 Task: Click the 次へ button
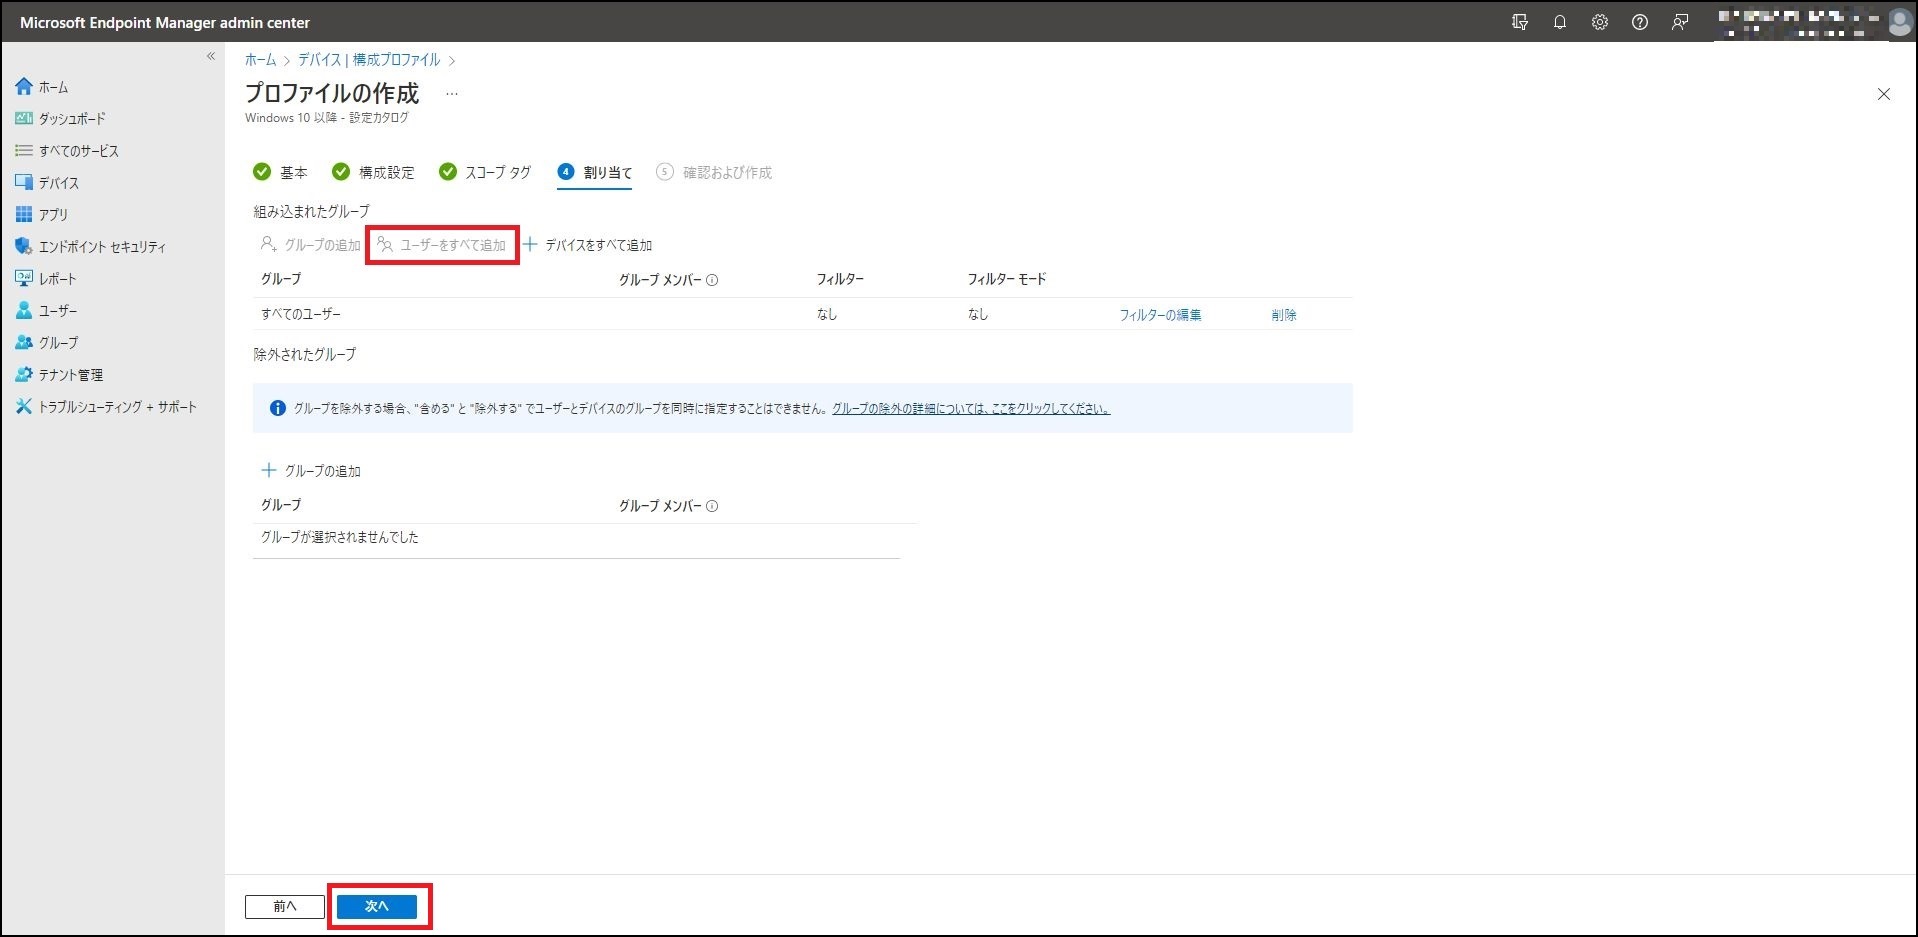pyautogui.click(x=377, y=906)
